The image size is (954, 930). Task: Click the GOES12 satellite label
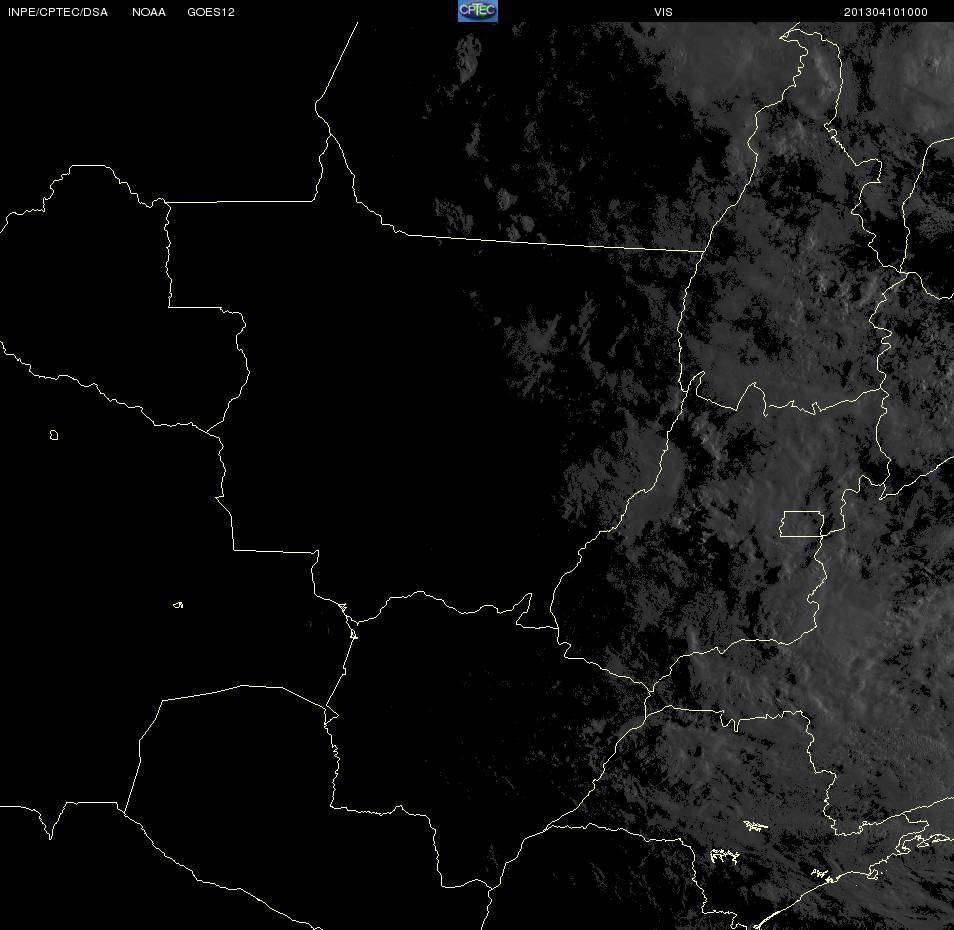(211, 12)
